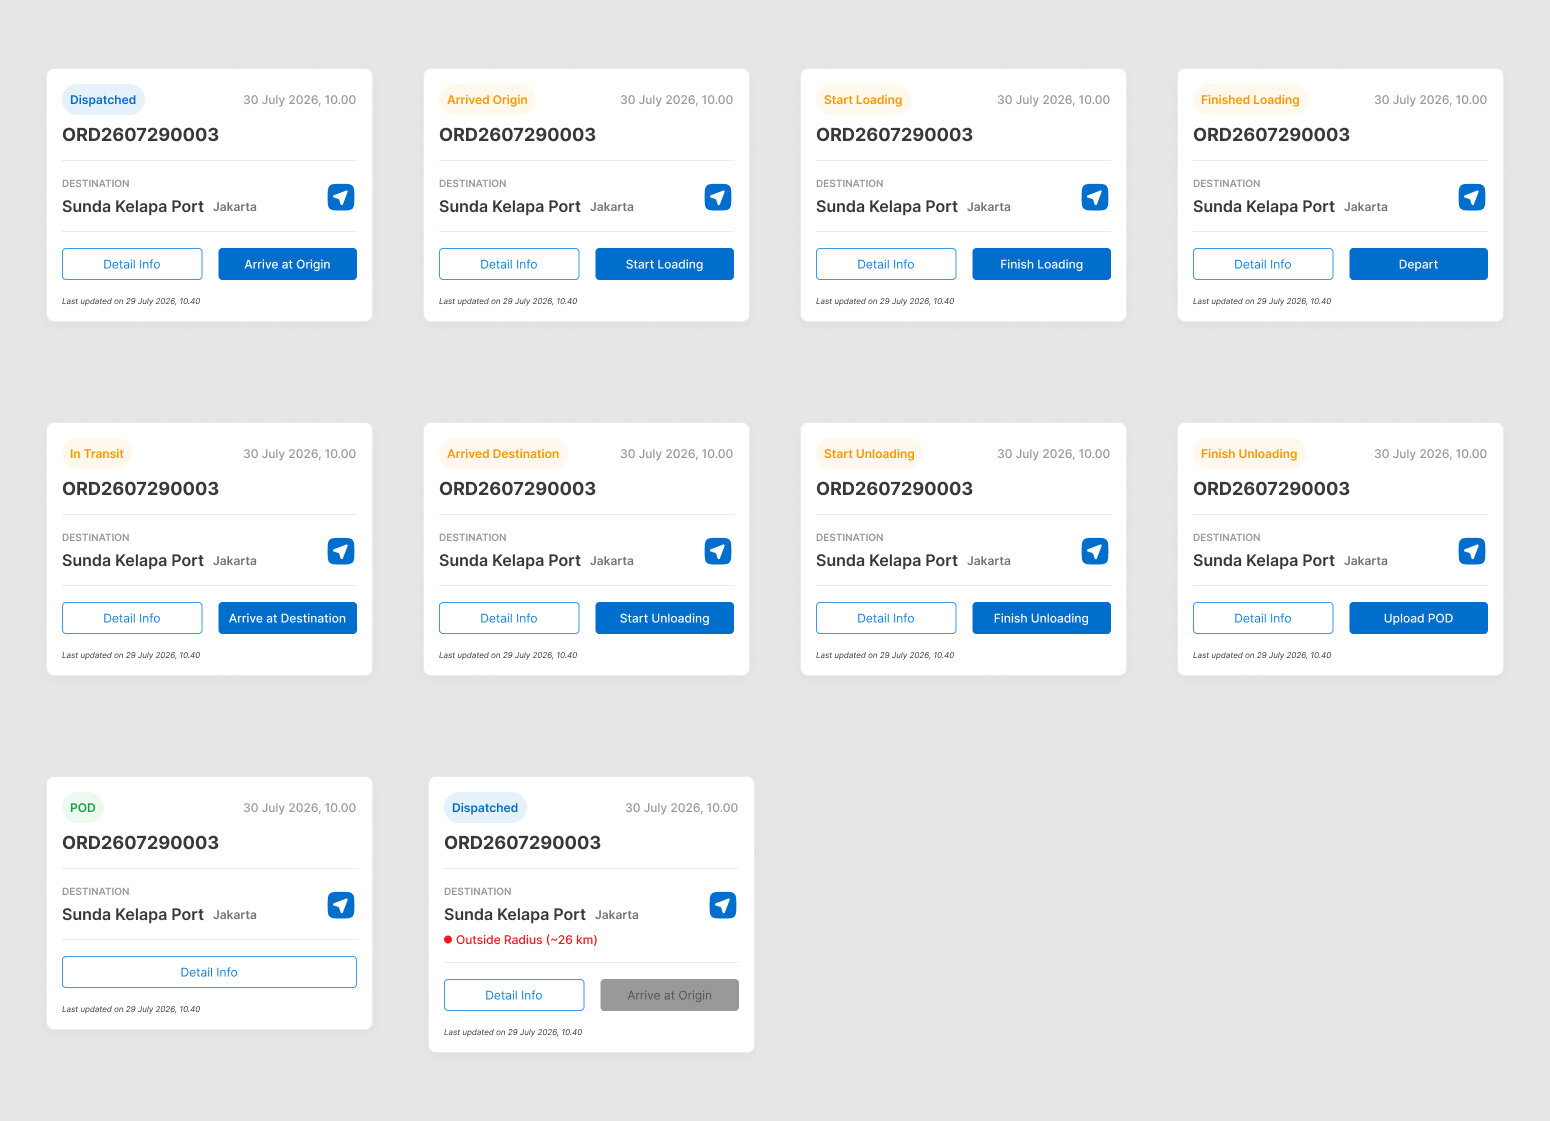Open map navigation in Finished Loading card
1550x1121 pixels.
click(1472, 197)
